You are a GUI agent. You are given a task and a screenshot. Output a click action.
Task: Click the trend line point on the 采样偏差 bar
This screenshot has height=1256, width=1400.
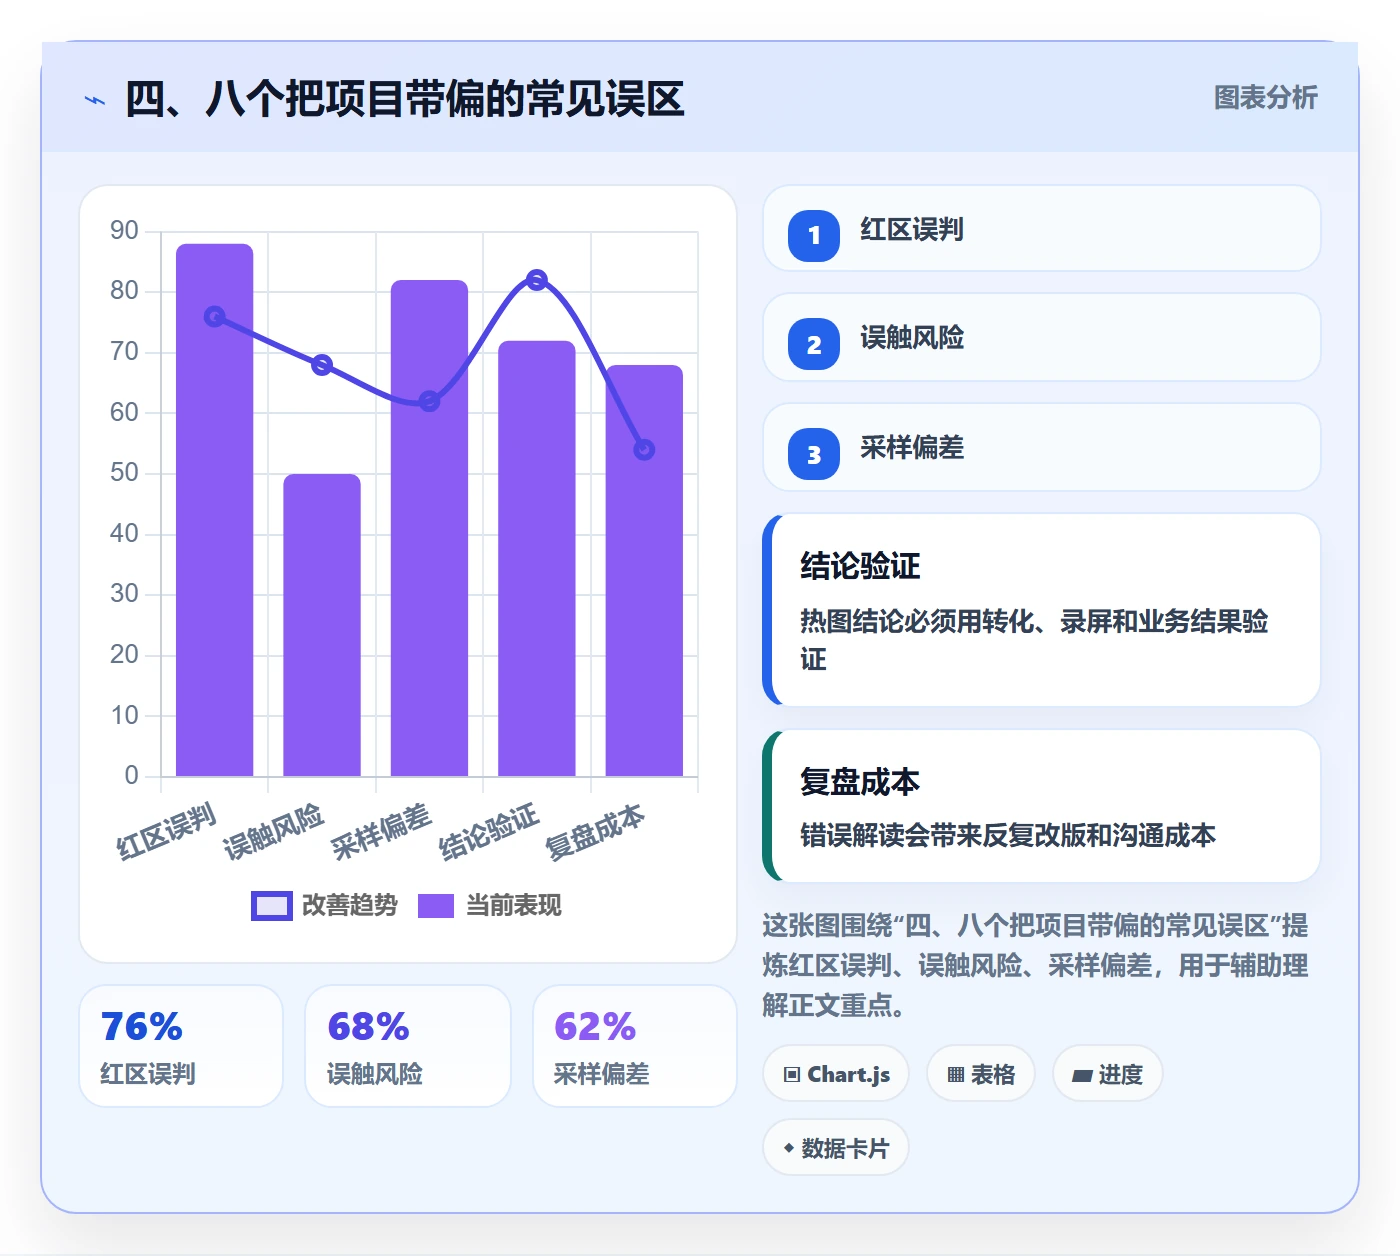(429, 401)
